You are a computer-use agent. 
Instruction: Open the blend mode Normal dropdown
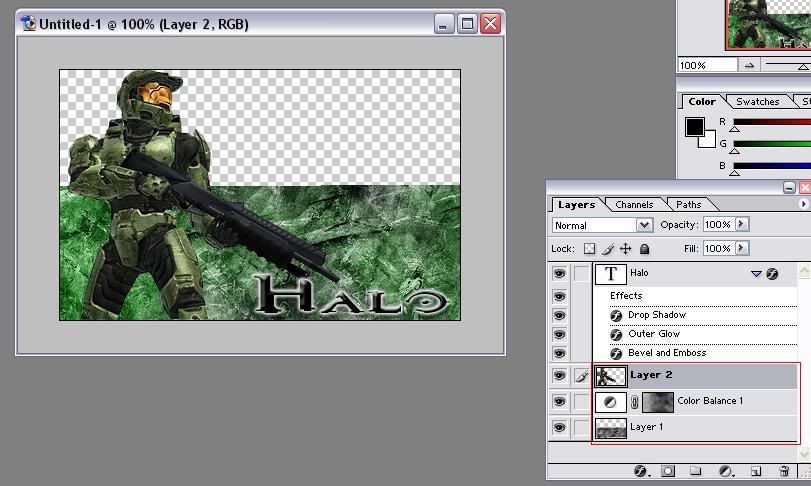pos(643,225)
